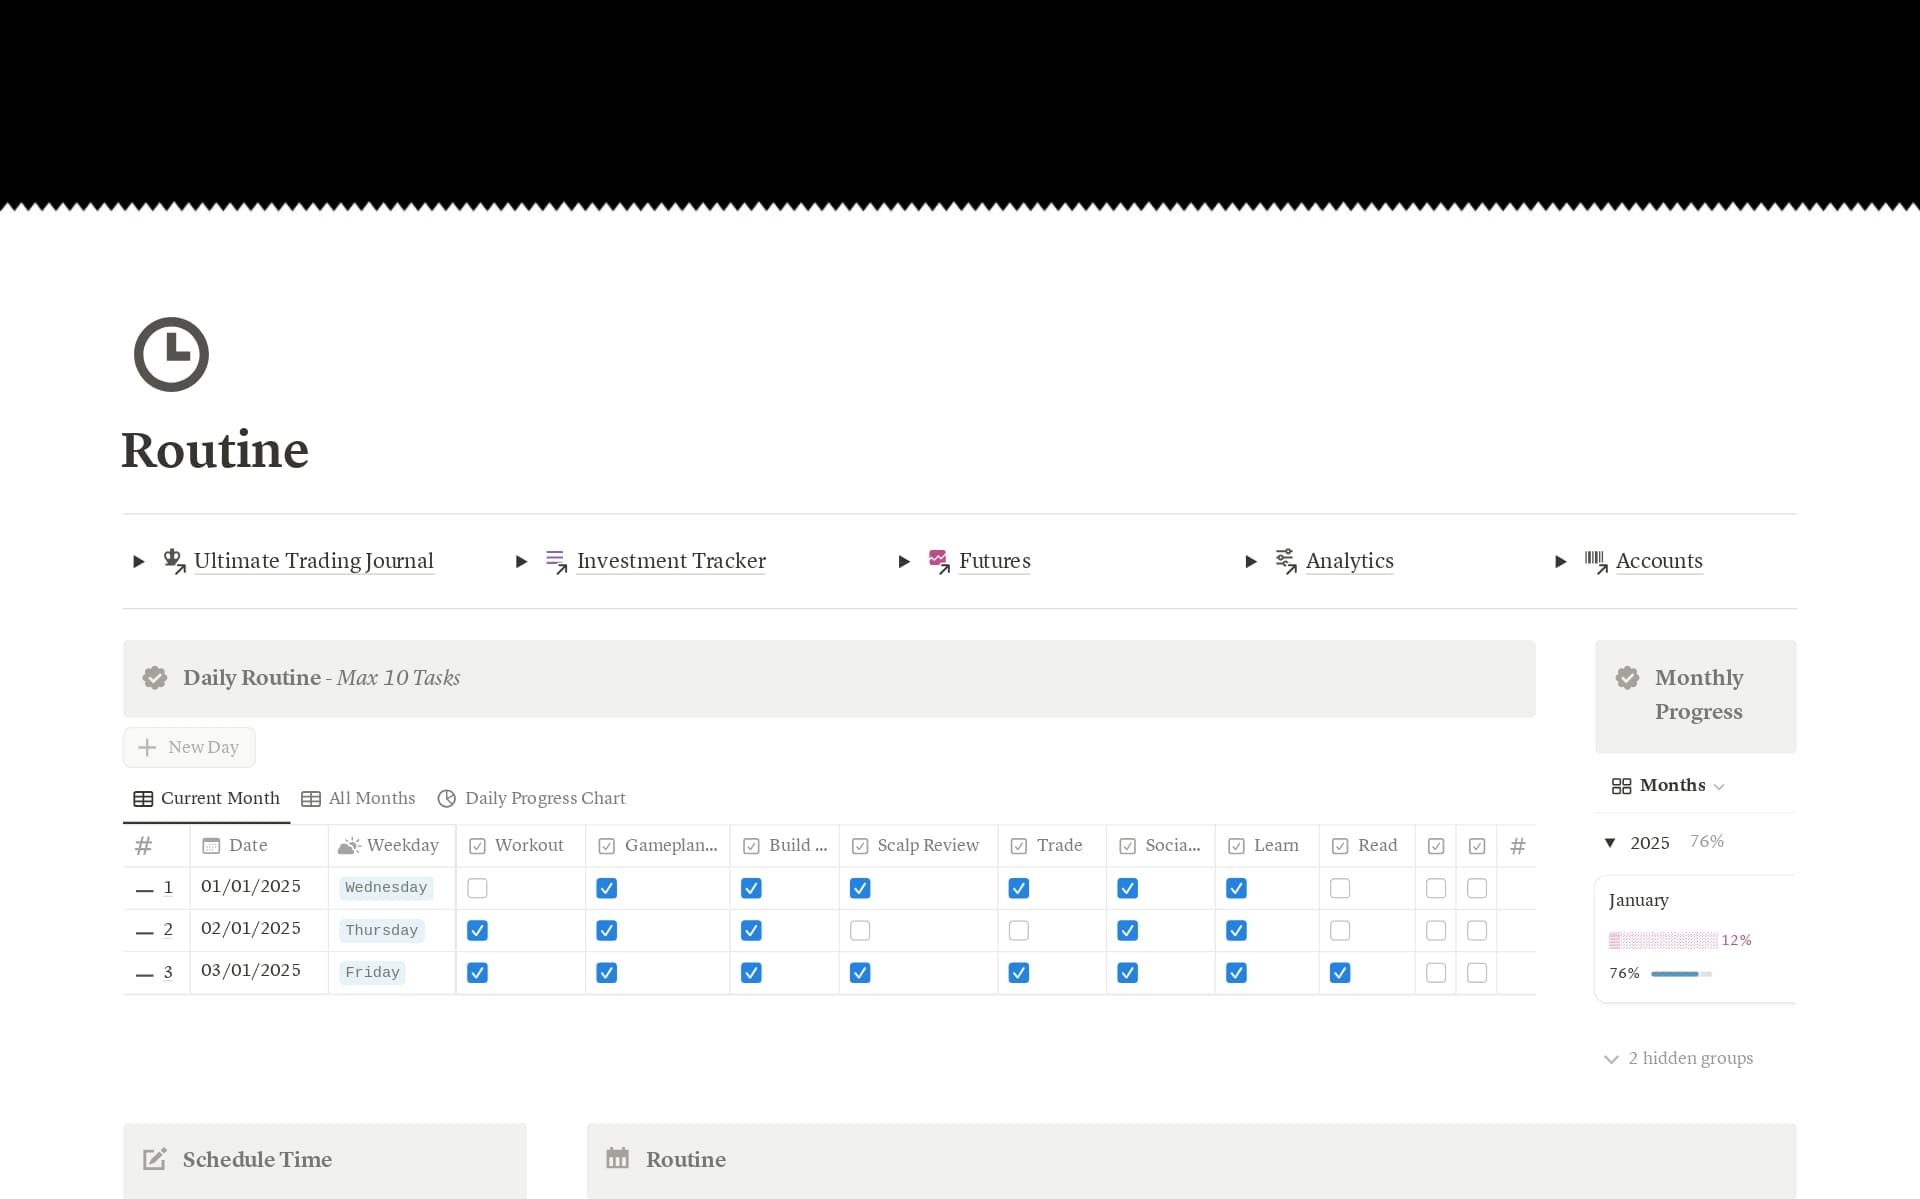This screenshot has width=1920, height=1199.
Task: Click the Analytics sliders icon
Action: click(x=1286, y=561)
